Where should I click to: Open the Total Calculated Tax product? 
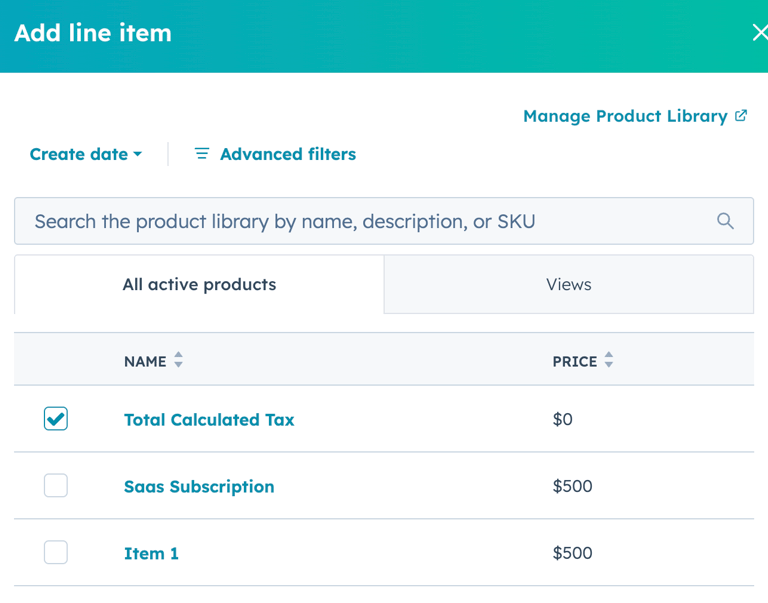(209, 420)
